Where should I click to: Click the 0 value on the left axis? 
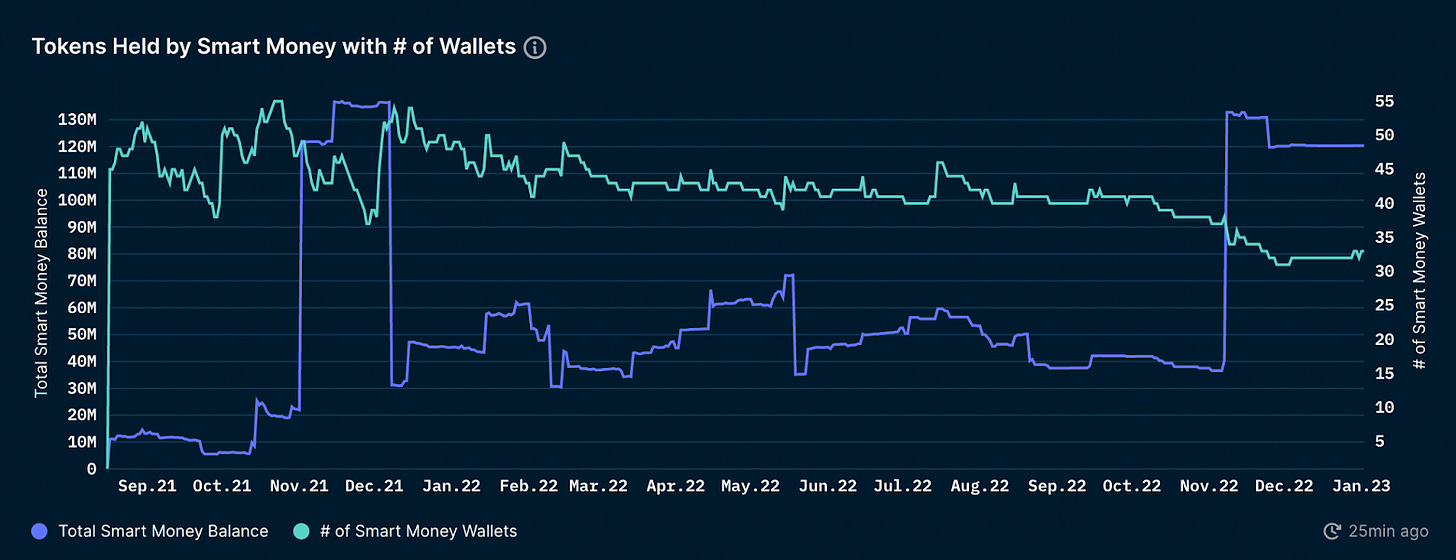(91, 469)
